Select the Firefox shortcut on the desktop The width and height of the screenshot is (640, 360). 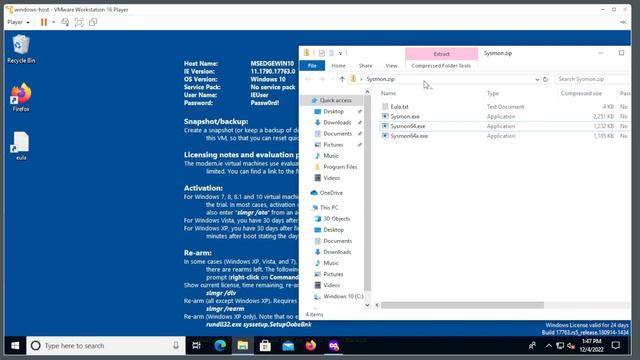point(21,98)
